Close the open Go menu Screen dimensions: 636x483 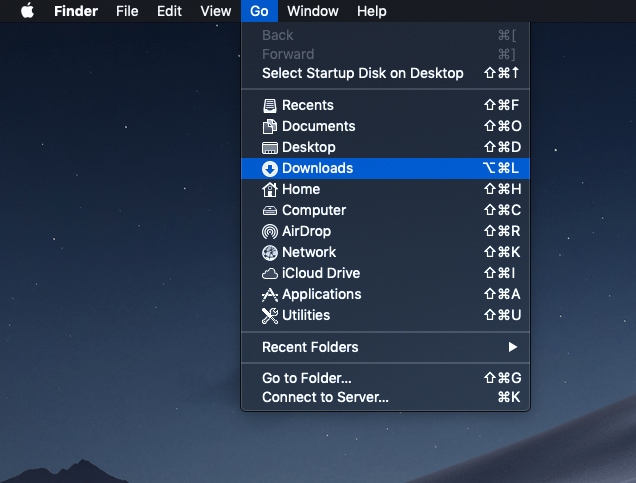point(259,11)
